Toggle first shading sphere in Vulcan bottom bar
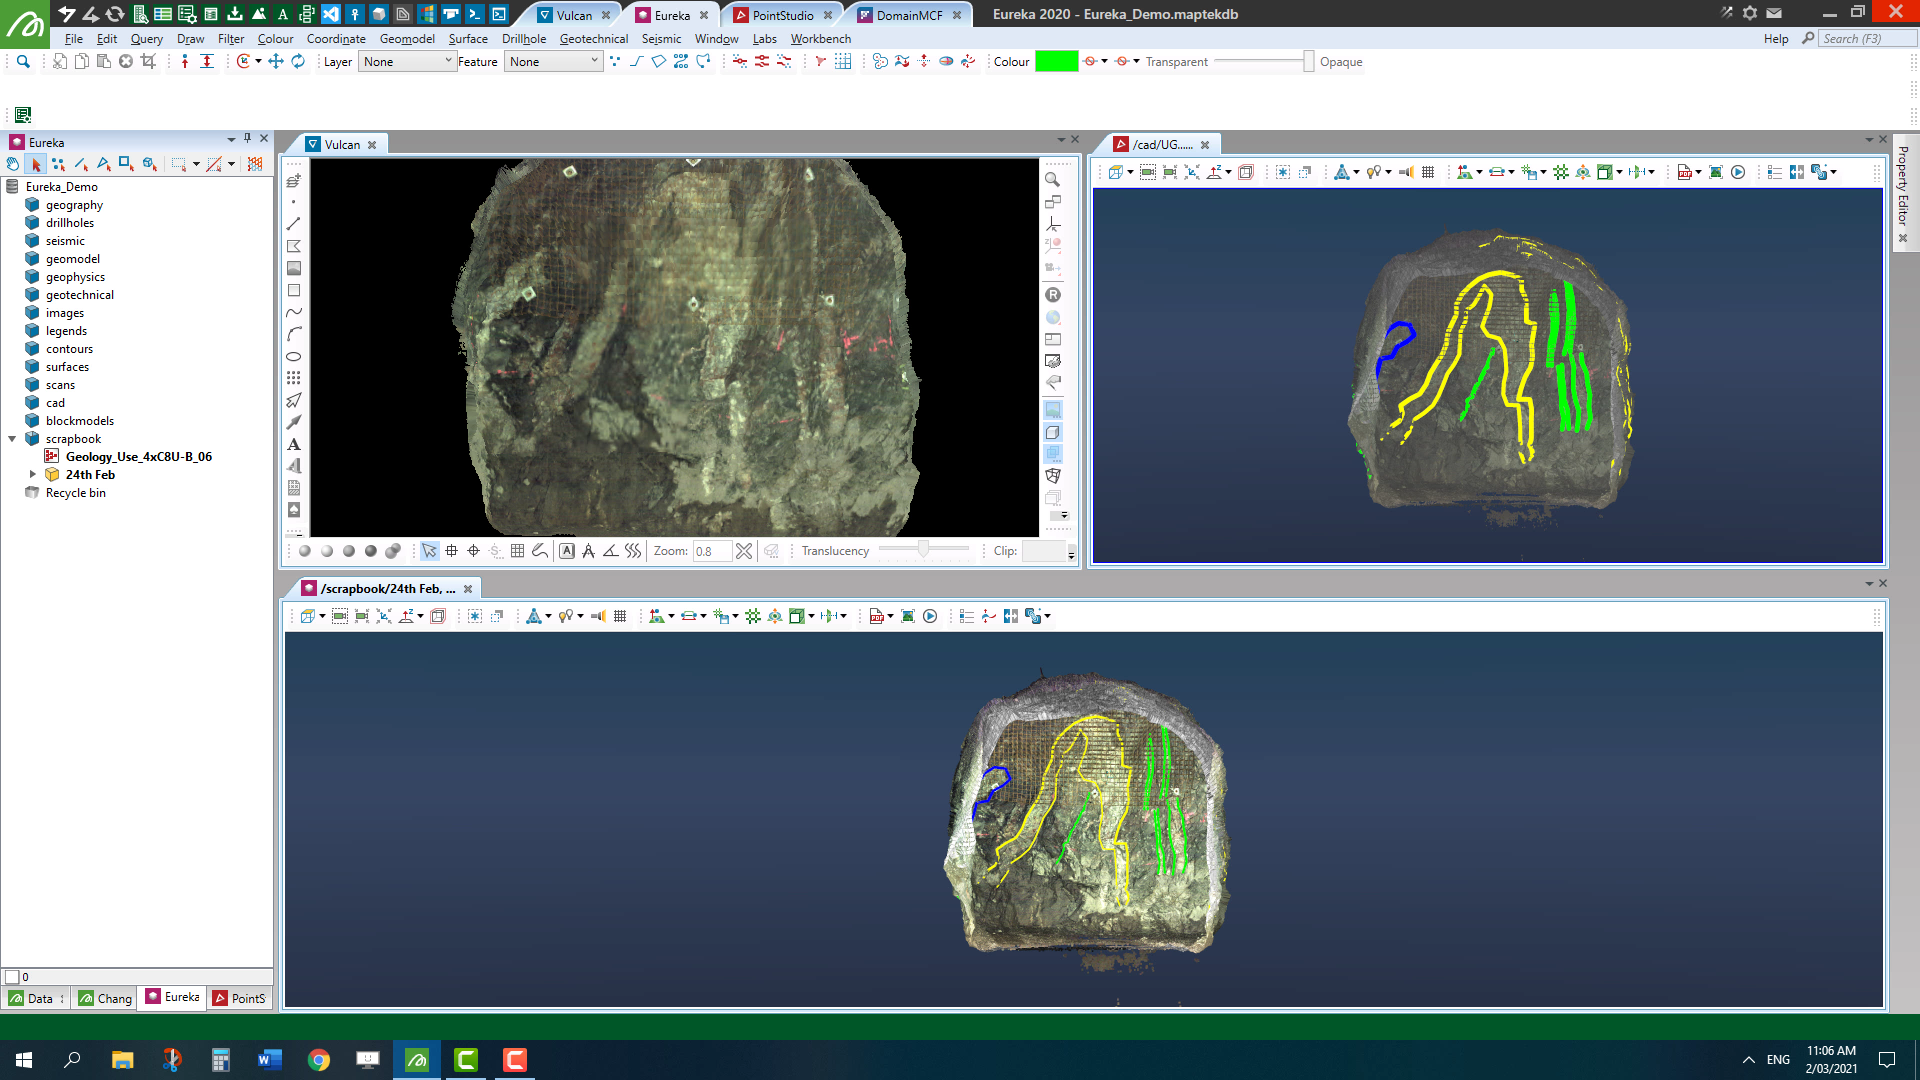This screenshot has width=1920, height=1080. click(x=305, y=551)
